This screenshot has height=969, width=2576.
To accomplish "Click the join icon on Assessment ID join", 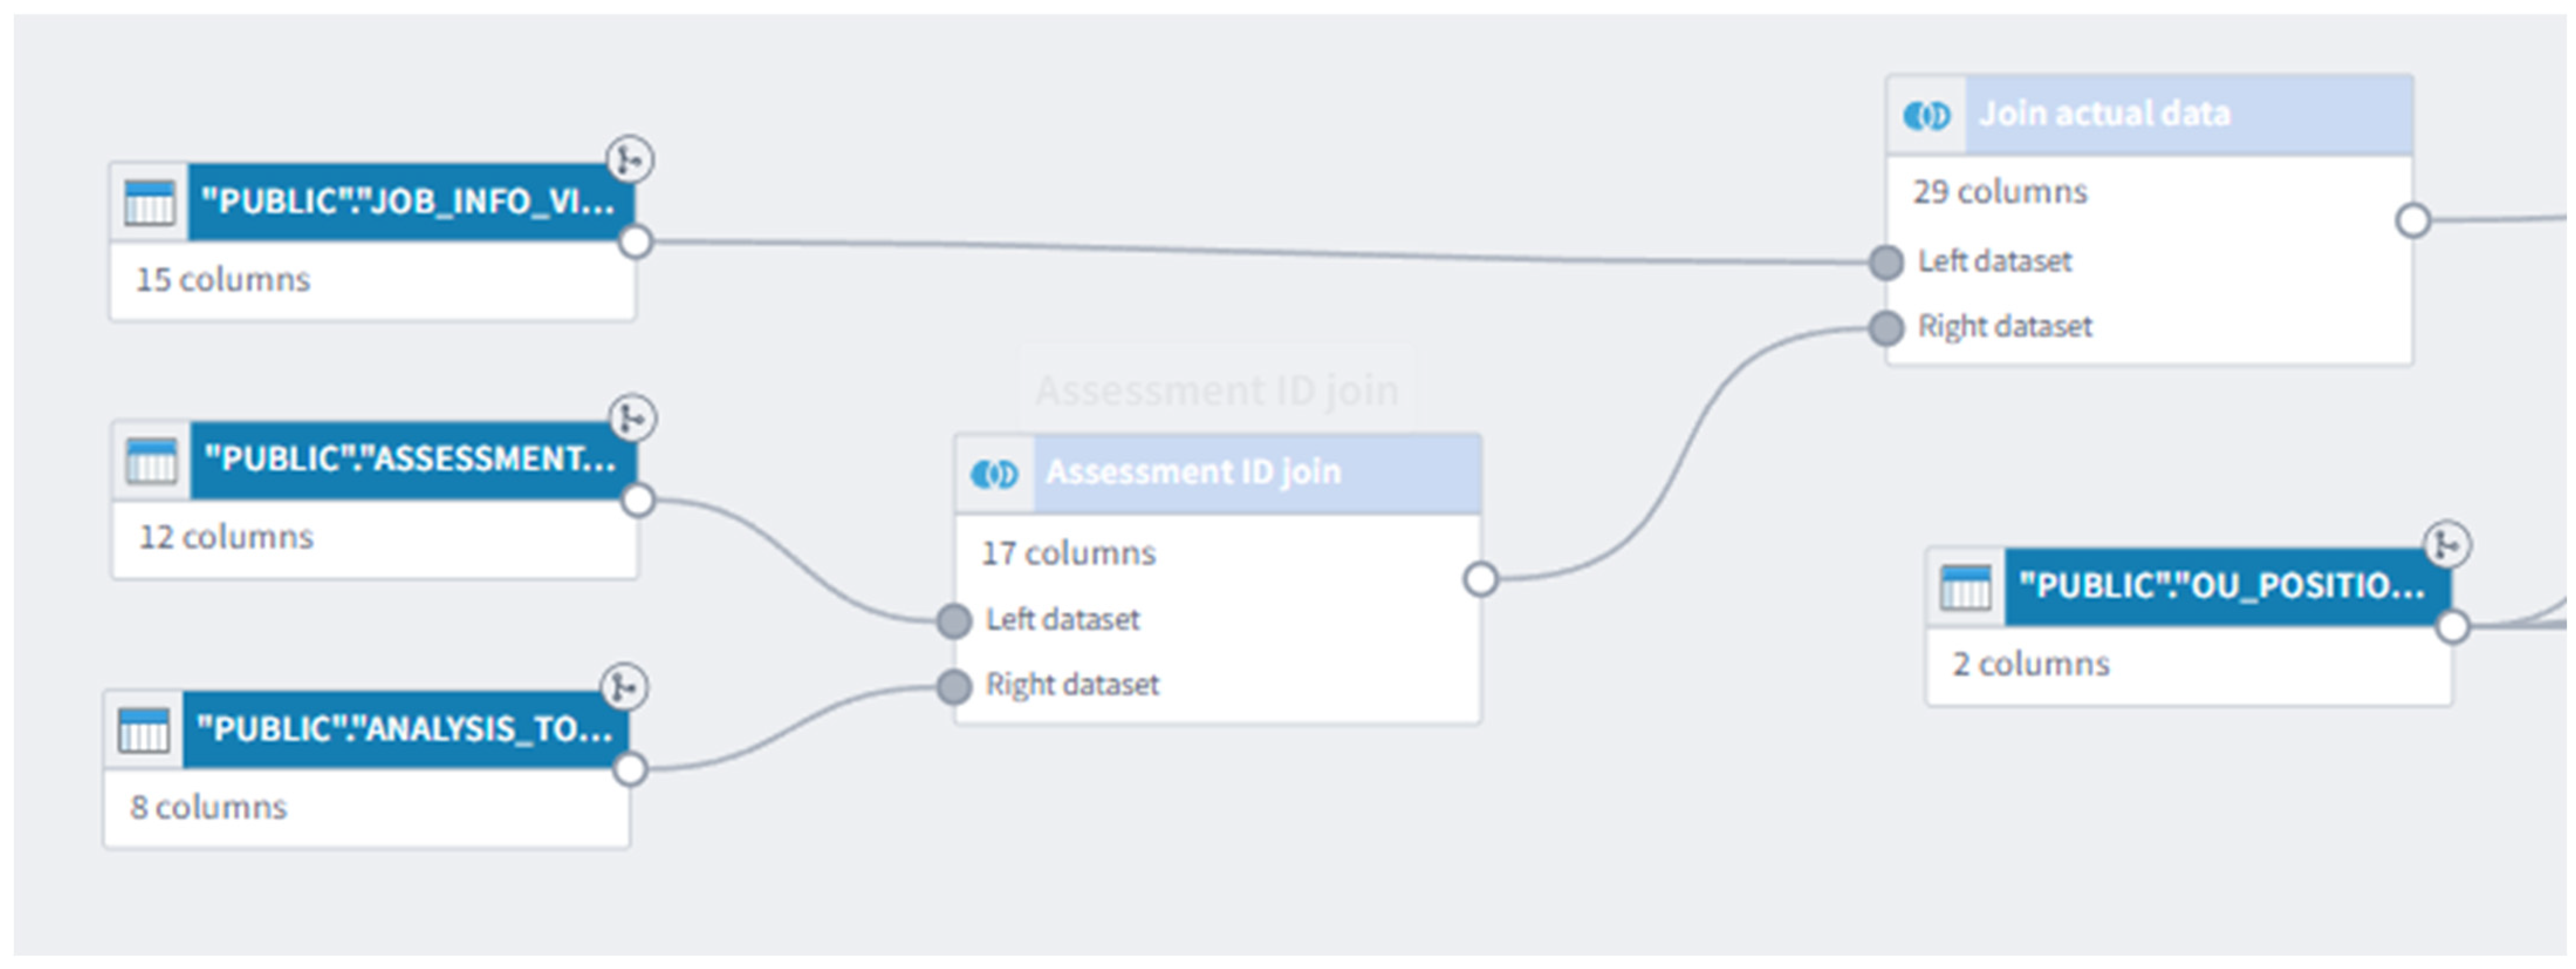I will pos(994,473).
